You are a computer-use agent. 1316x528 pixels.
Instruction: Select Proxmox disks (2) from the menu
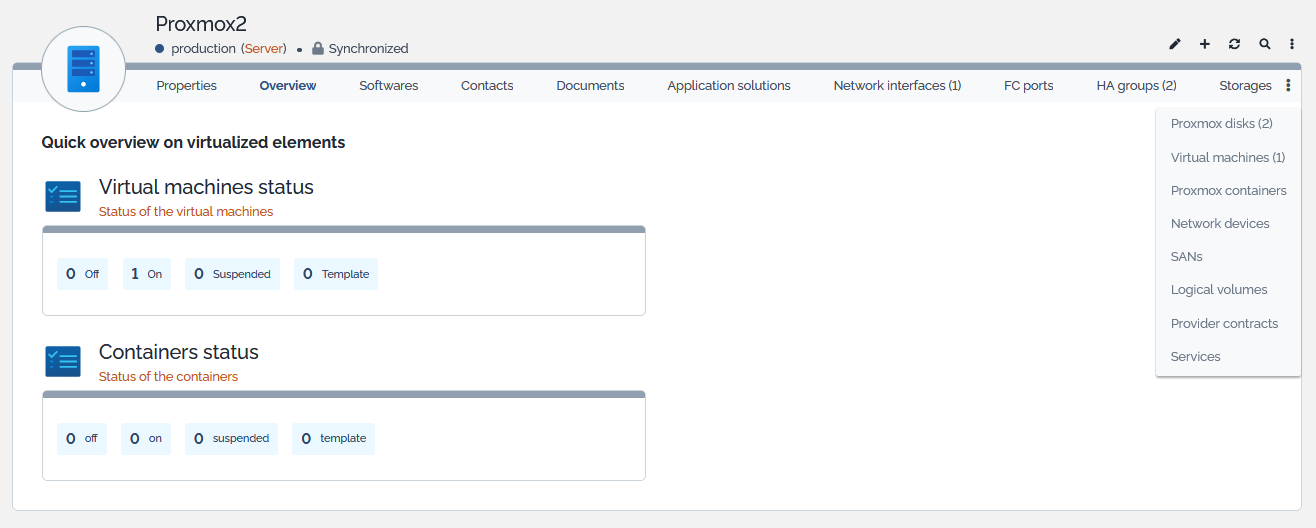coord(1221,124)
